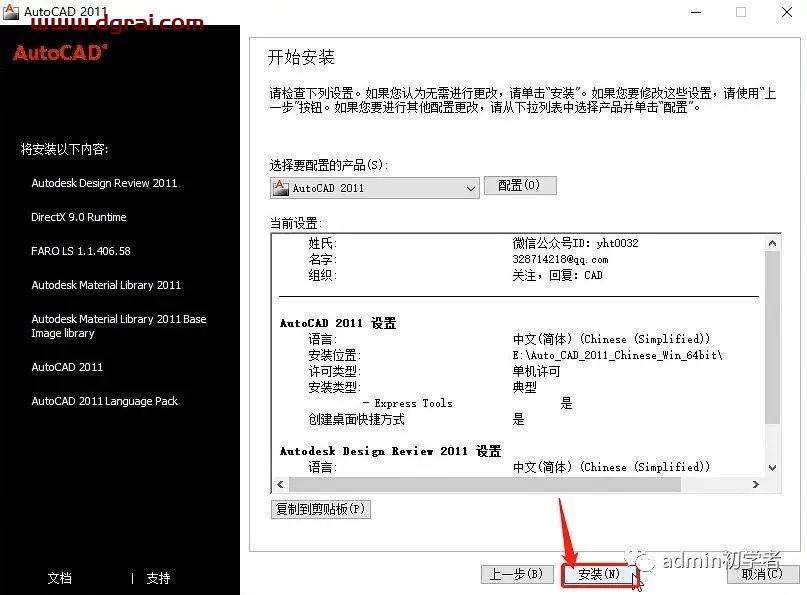This screenshot has height=595, width=807.
Task: Click the horizontal scroll-right arrow
Action: (756, 484)
